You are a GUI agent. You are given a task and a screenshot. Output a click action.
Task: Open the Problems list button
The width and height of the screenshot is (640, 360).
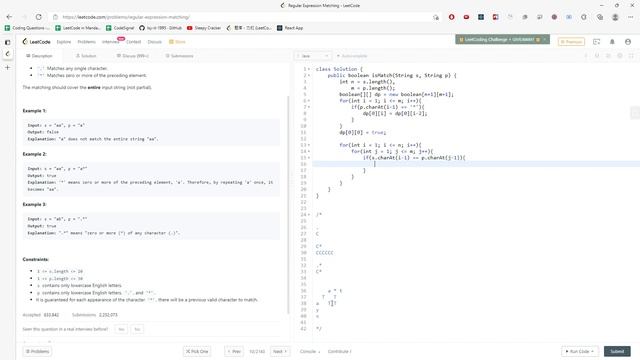(37, 351)
